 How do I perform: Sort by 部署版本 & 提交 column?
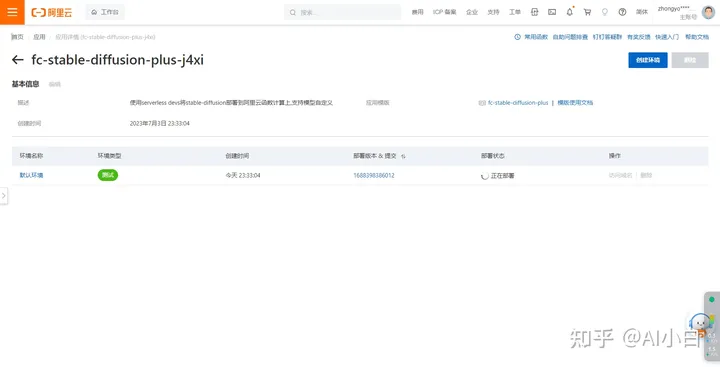403,157
